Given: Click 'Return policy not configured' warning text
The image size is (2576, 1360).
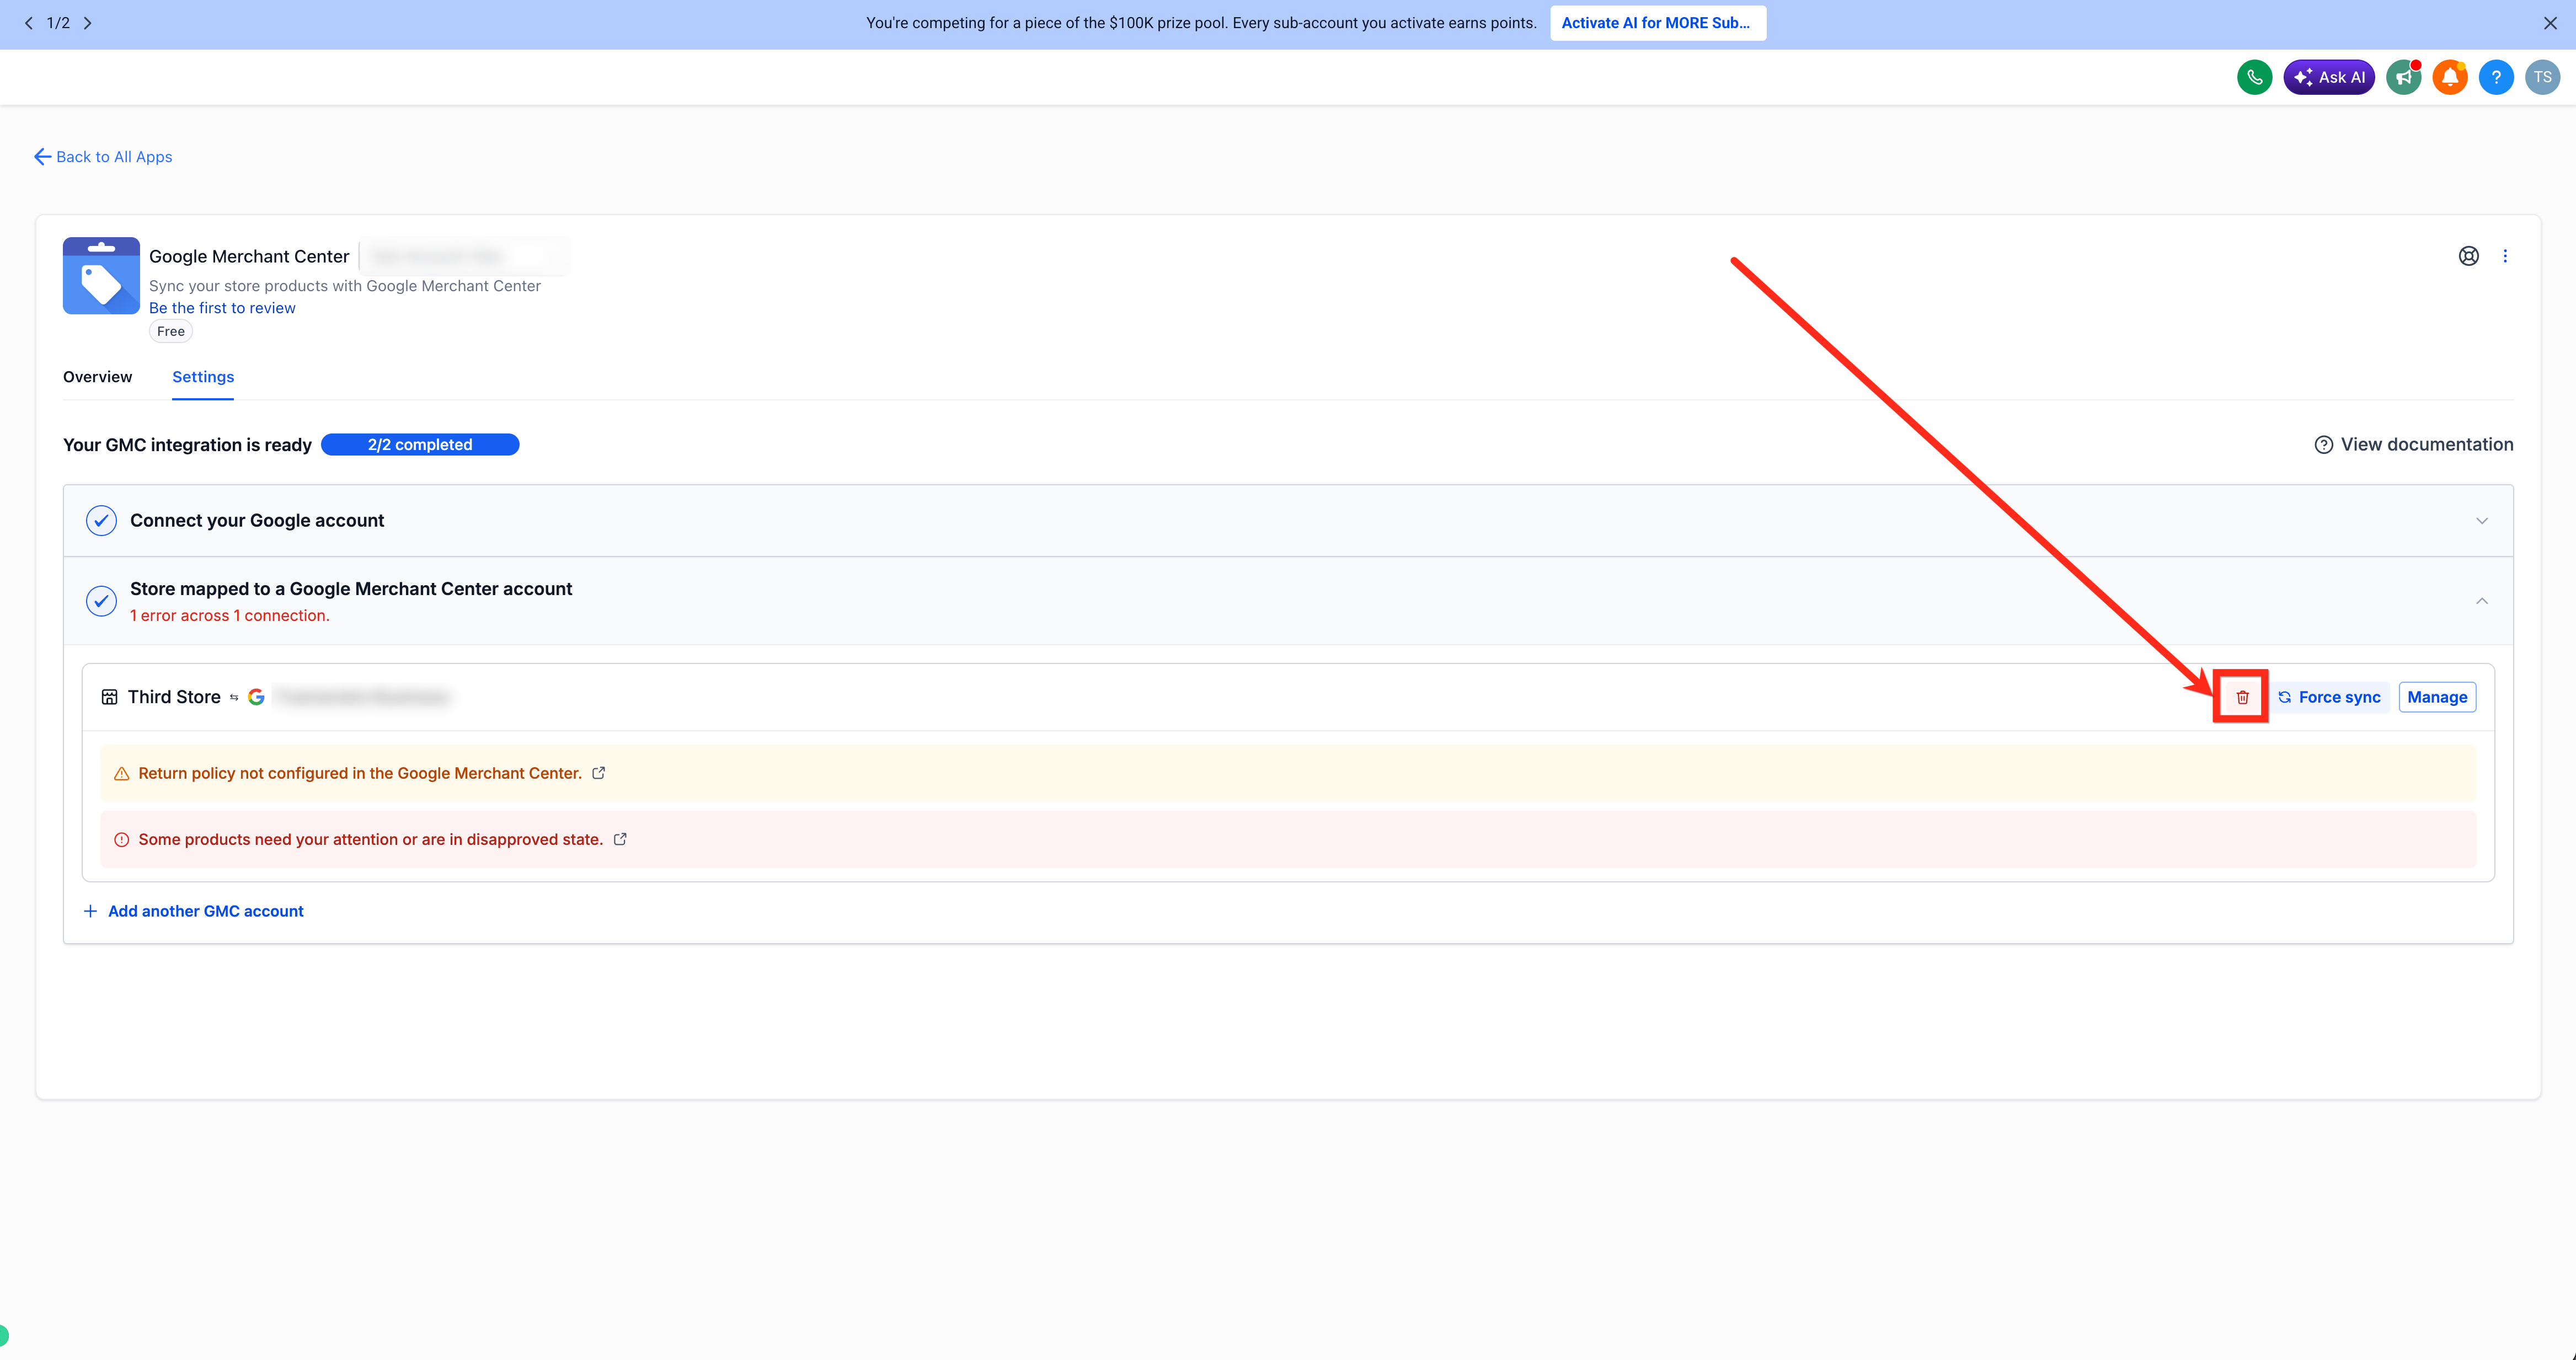Looking at the screenshot, I should 360,773.
